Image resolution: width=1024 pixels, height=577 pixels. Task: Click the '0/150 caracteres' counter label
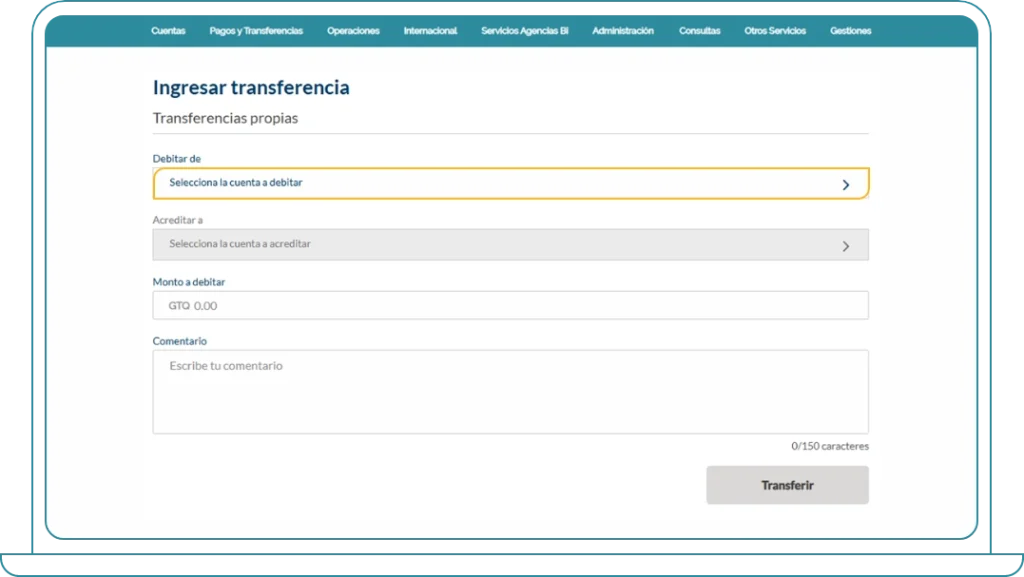click(830, 446)
